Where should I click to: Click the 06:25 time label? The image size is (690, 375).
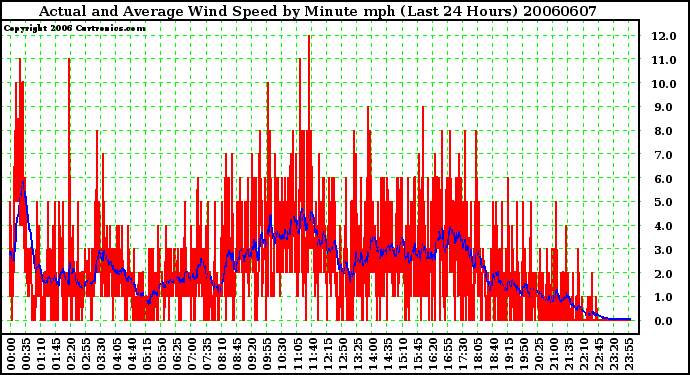pos(177,354)
